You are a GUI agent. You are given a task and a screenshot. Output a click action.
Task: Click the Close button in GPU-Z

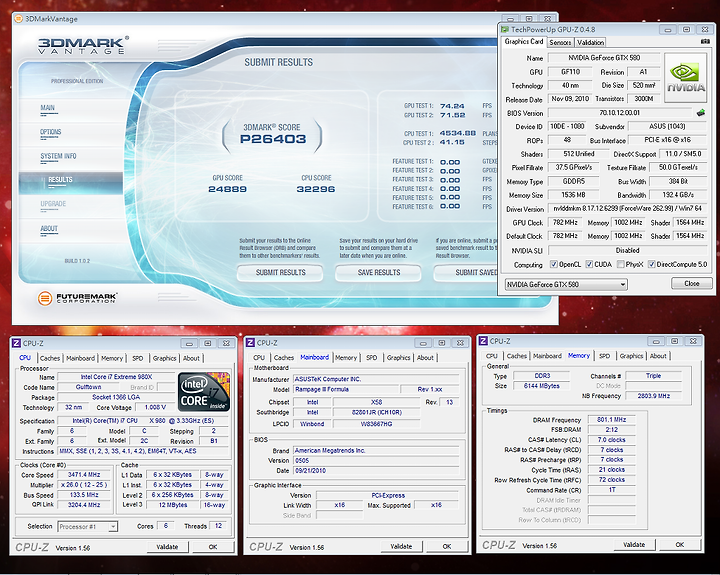[692, 283]
